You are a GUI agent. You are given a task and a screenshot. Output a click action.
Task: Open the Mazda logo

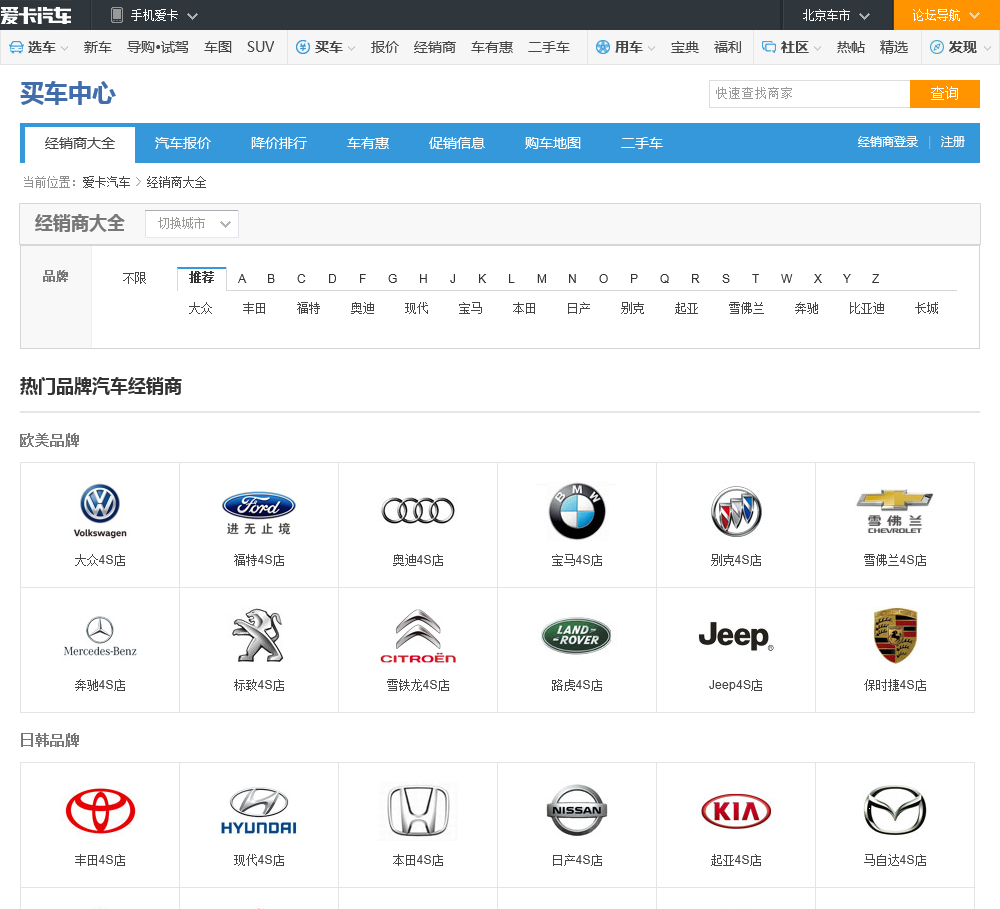(895, 811)
